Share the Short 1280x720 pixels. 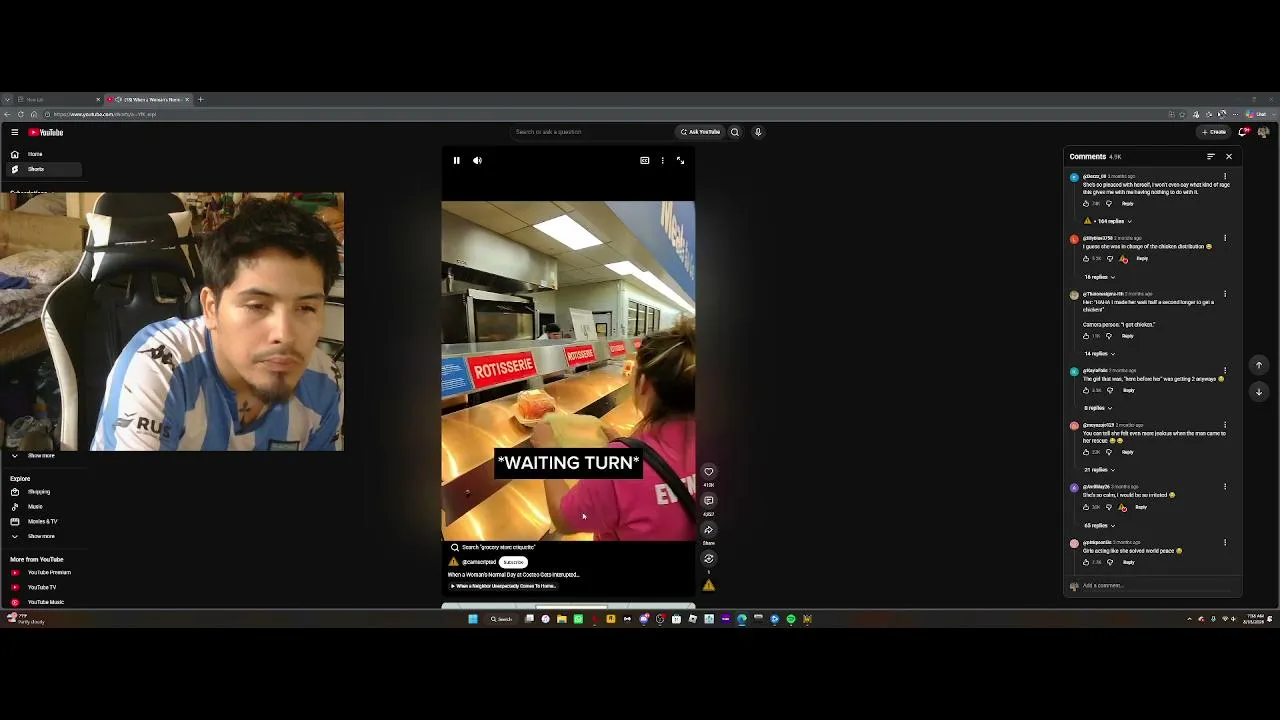coord(709,530)
